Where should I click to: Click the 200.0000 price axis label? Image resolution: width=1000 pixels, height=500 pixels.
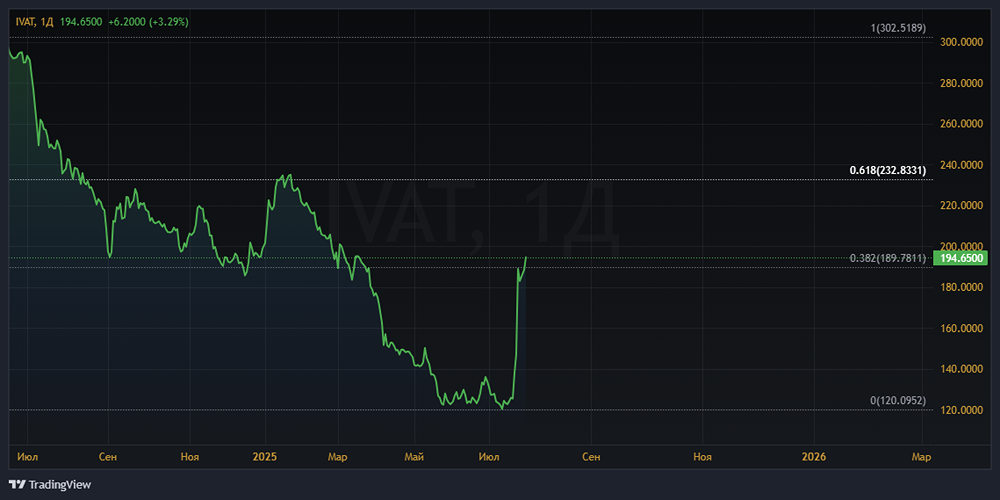coord(960,246)
